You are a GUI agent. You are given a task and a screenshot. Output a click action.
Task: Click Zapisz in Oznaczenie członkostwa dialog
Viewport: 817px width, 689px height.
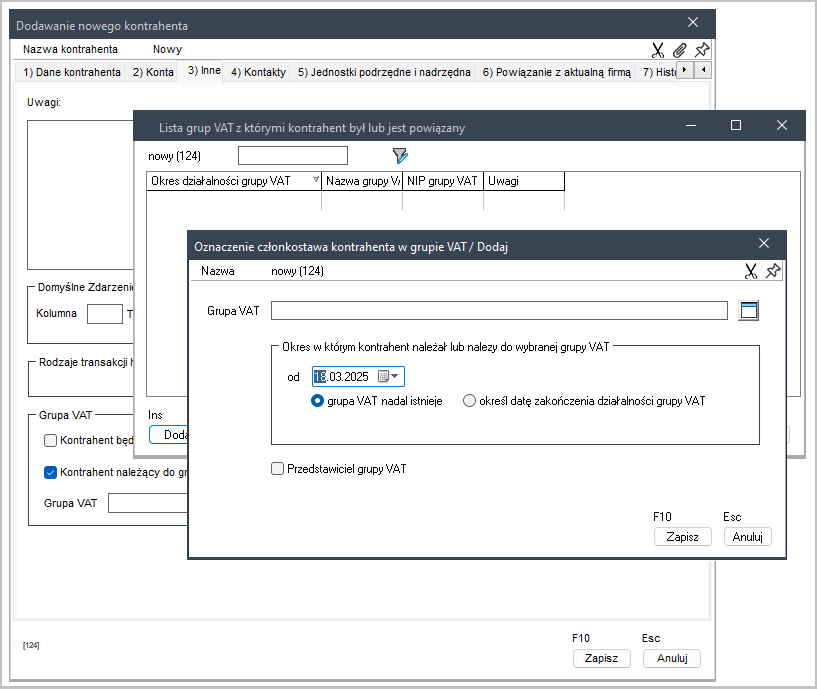682,537
